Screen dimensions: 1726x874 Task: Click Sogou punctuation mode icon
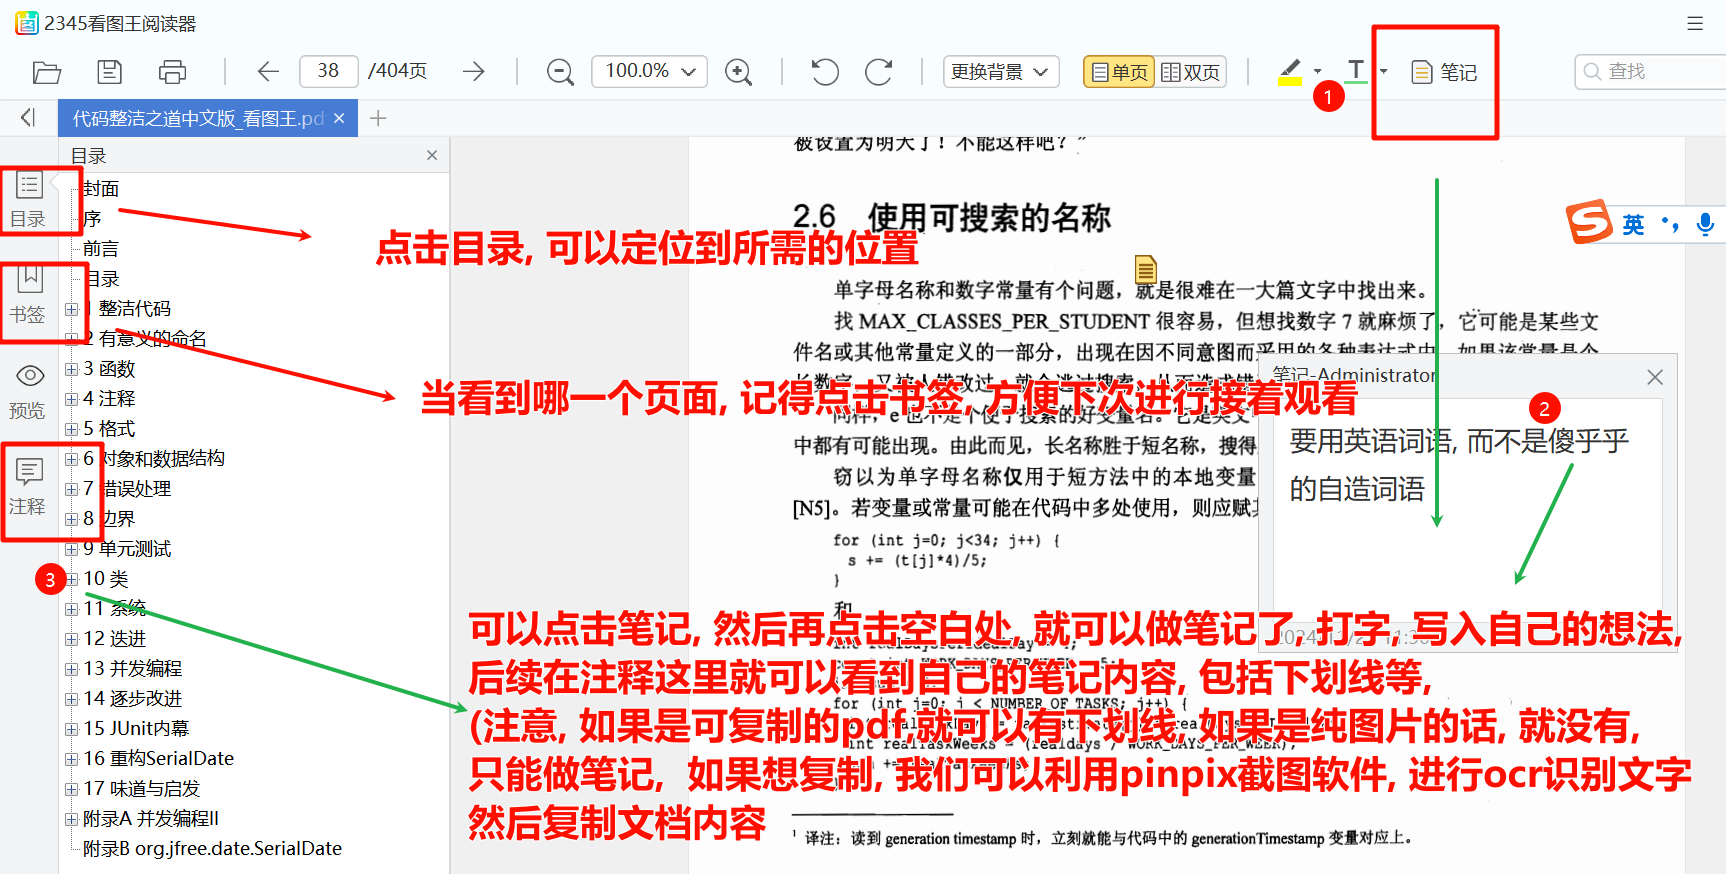[x=1669, y=224]
